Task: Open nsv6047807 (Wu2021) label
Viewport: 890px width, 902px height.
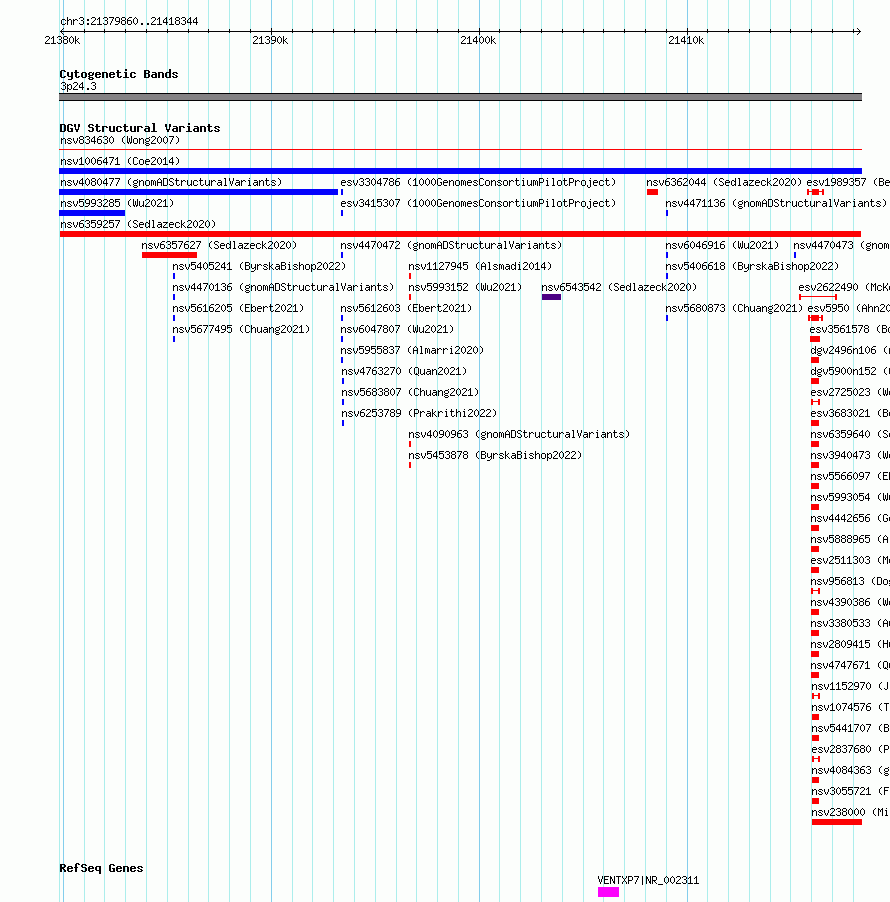Action: [x=397, y=330]
